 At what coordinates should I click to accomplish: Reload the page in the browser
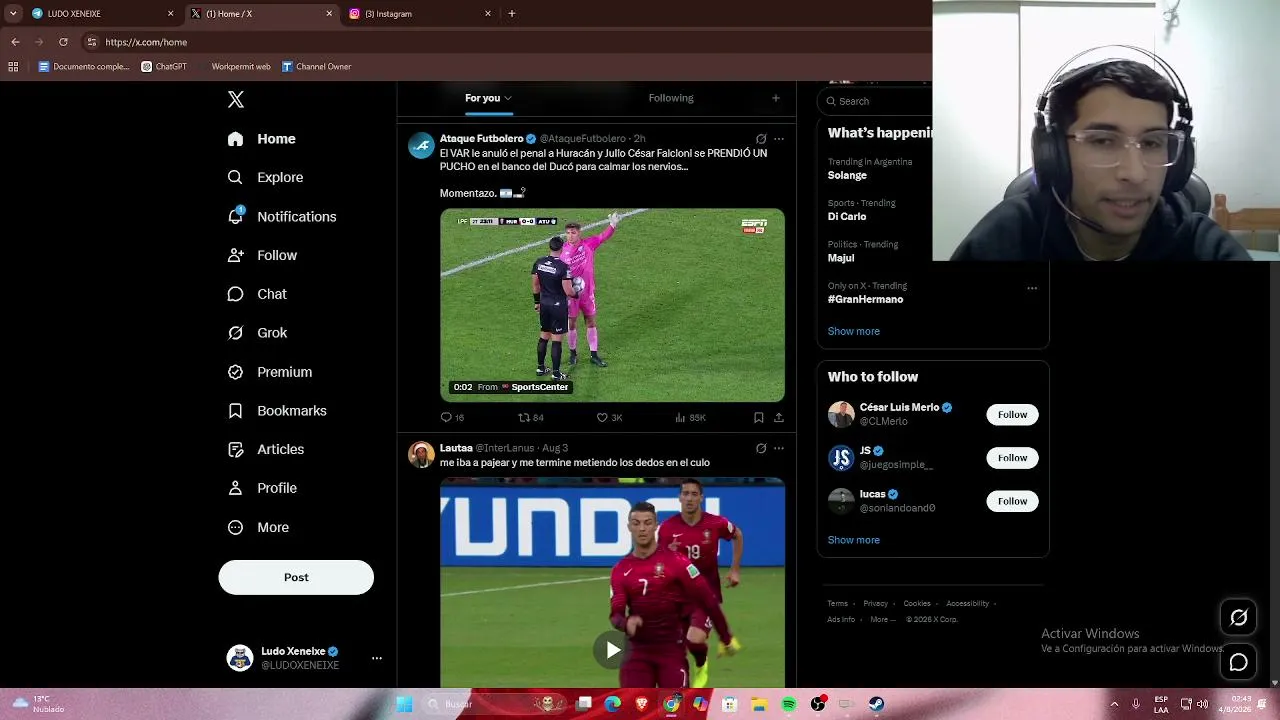(x=63, y=42)
